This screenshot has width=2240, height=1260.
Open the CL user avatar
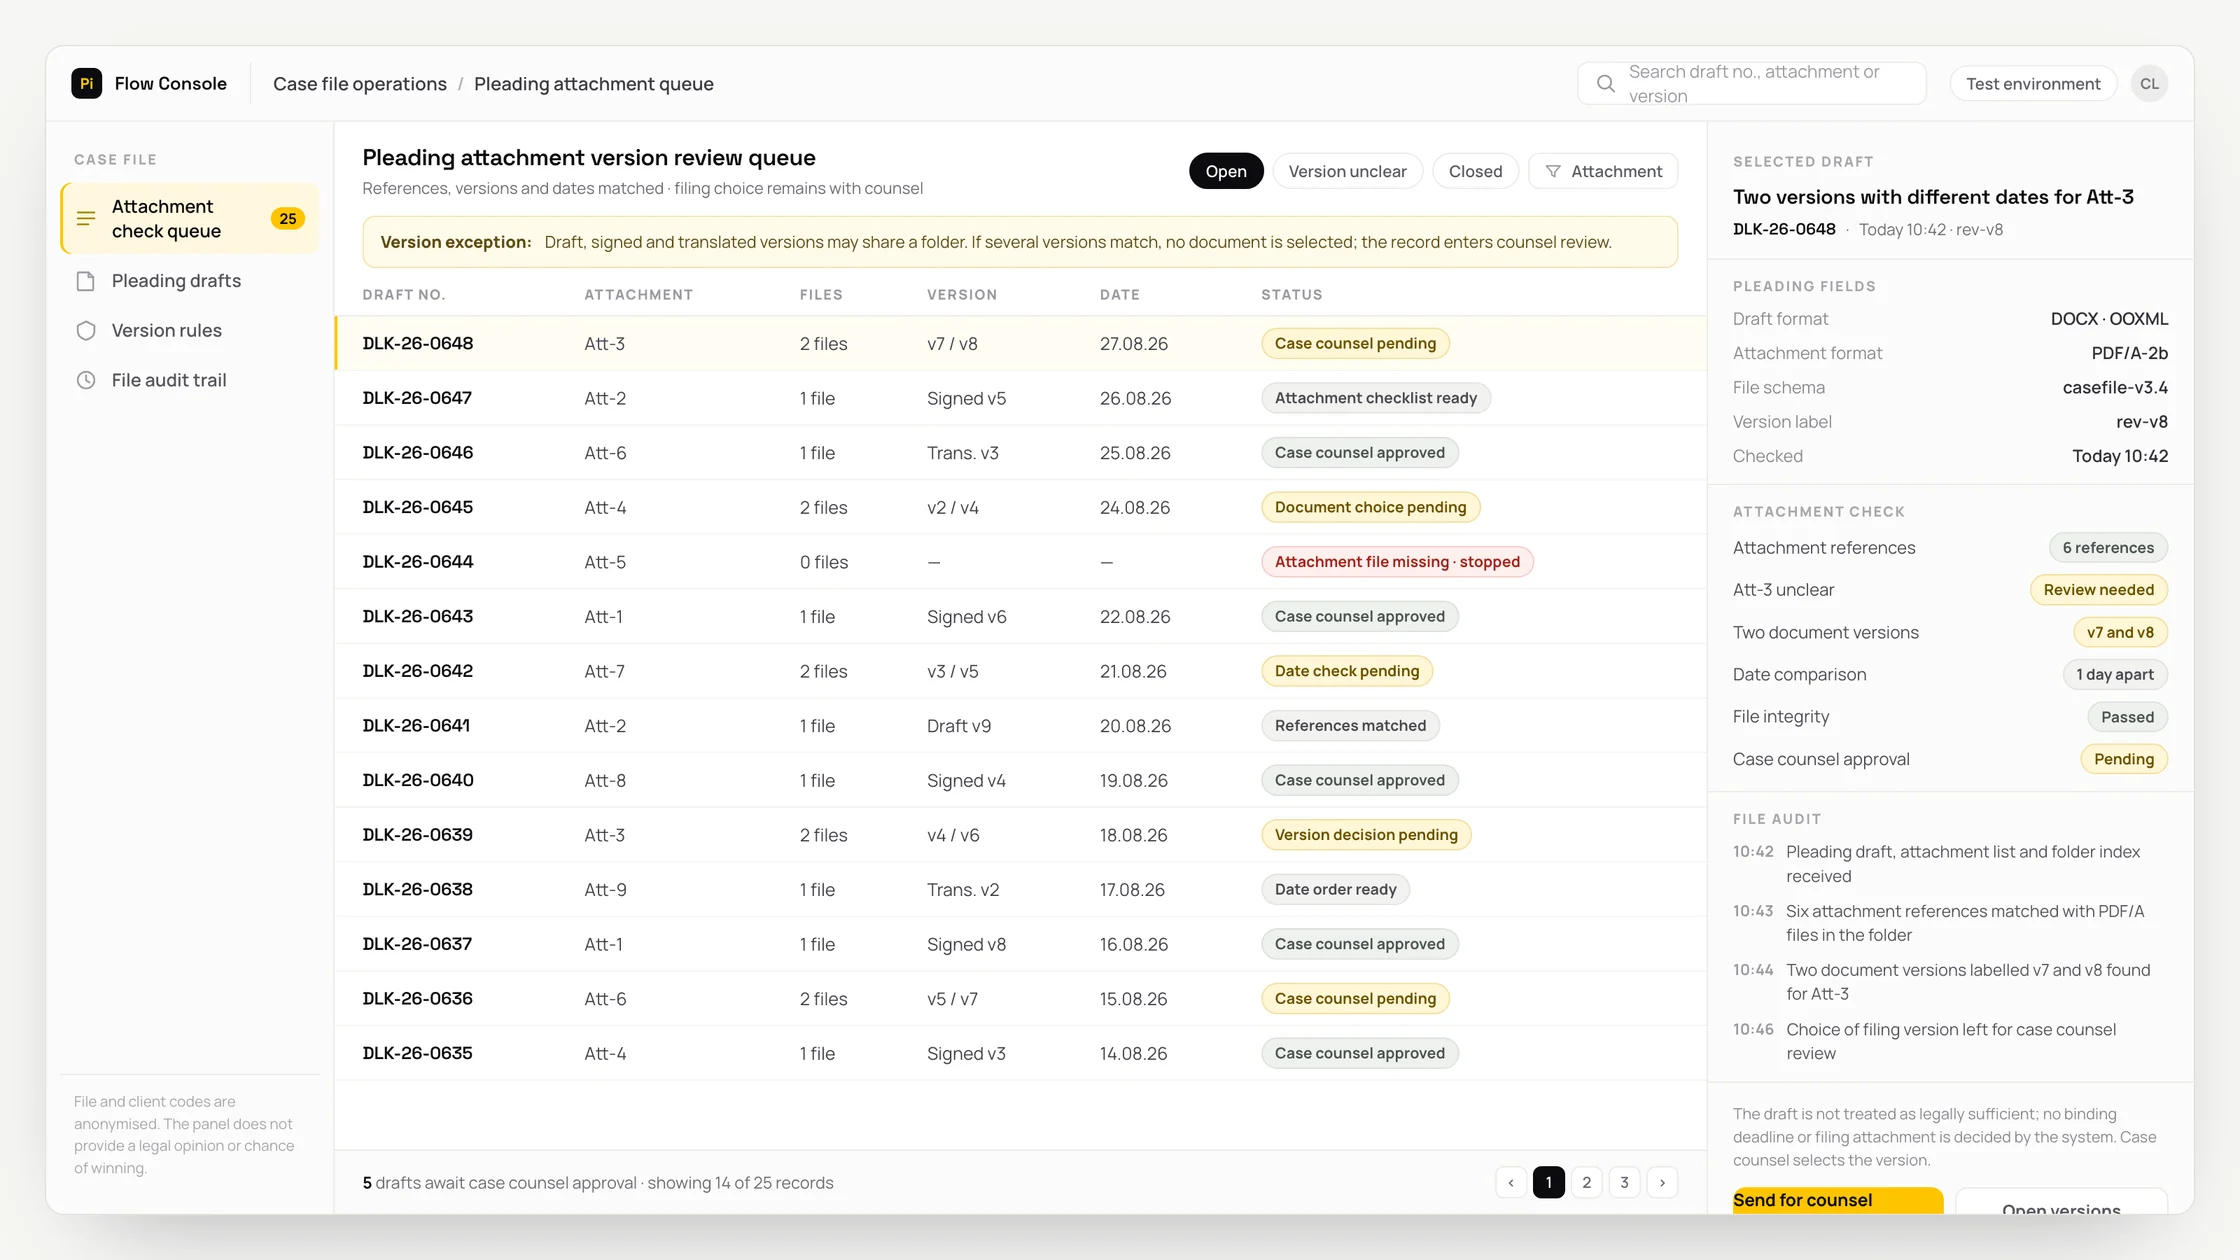[x=2149, y=84]
